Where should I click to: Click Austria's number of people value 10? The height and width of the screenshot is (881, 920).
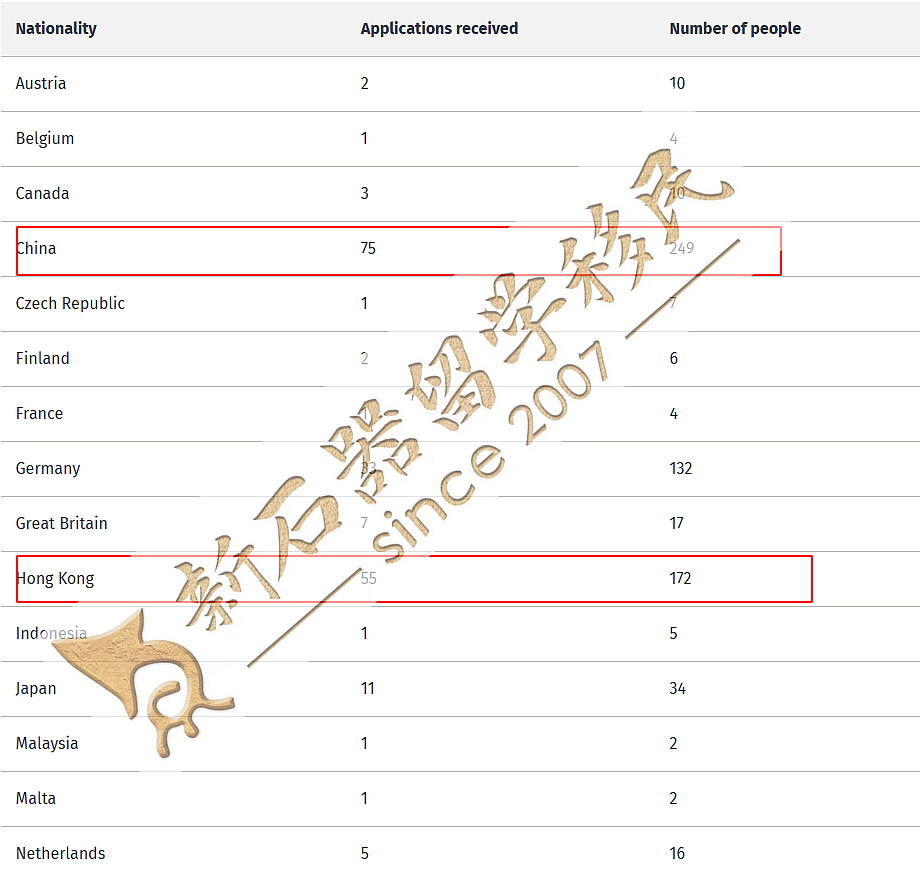click(677, 83)
